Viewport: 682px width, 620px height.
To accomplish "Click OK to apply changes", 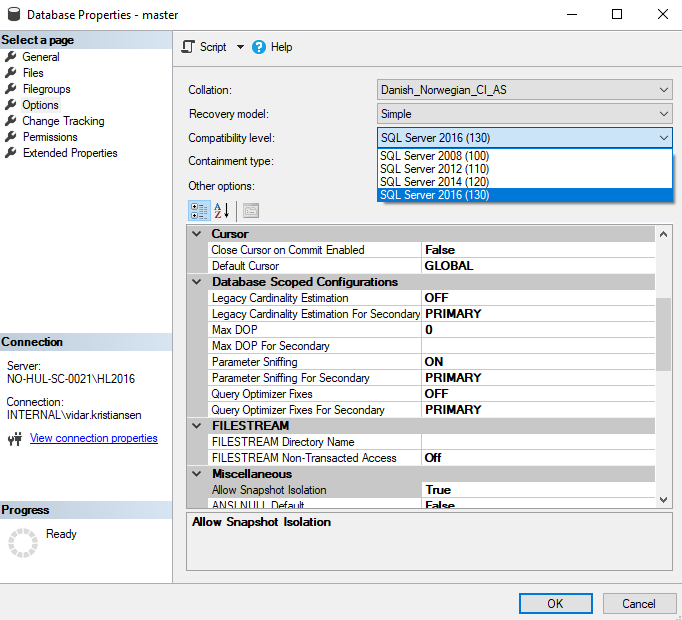I will 555,604.
